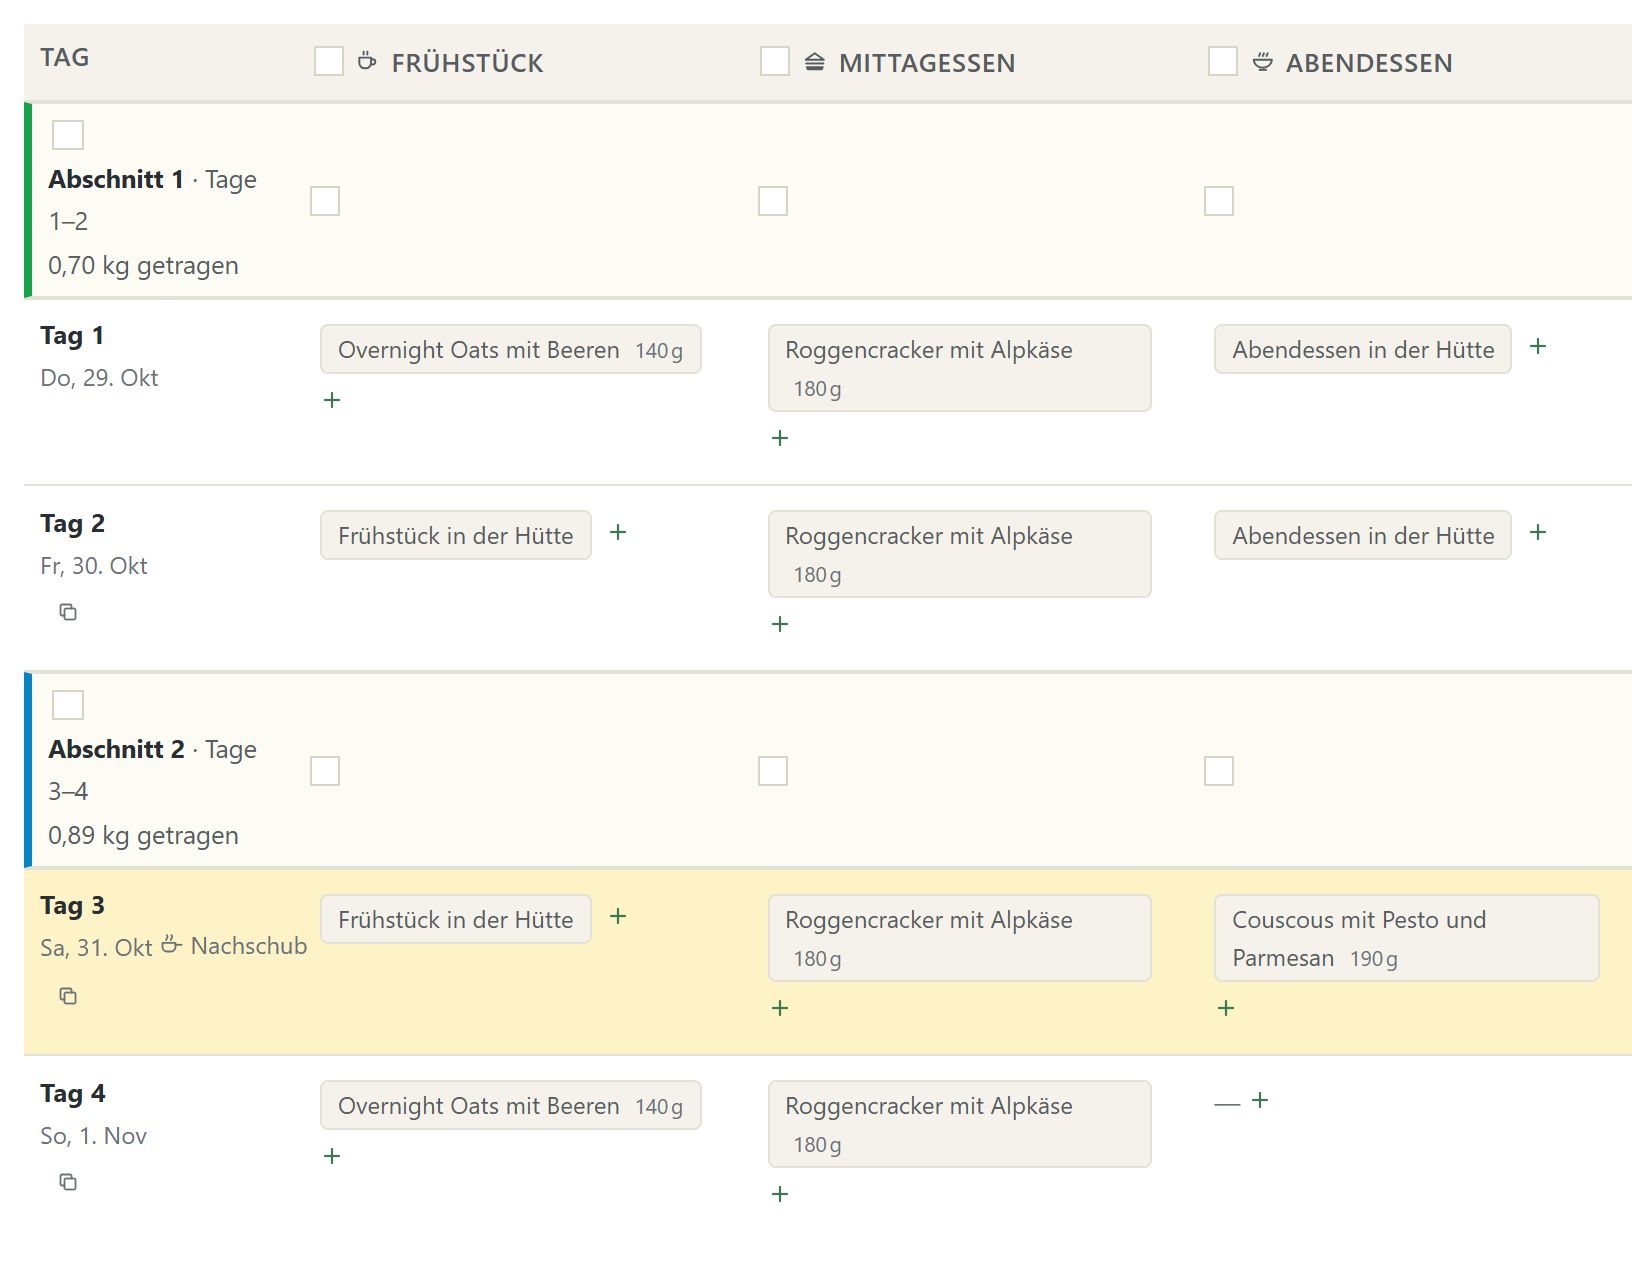Open Couscous mit Pesto und Parmesan item

click(1407, 938)
